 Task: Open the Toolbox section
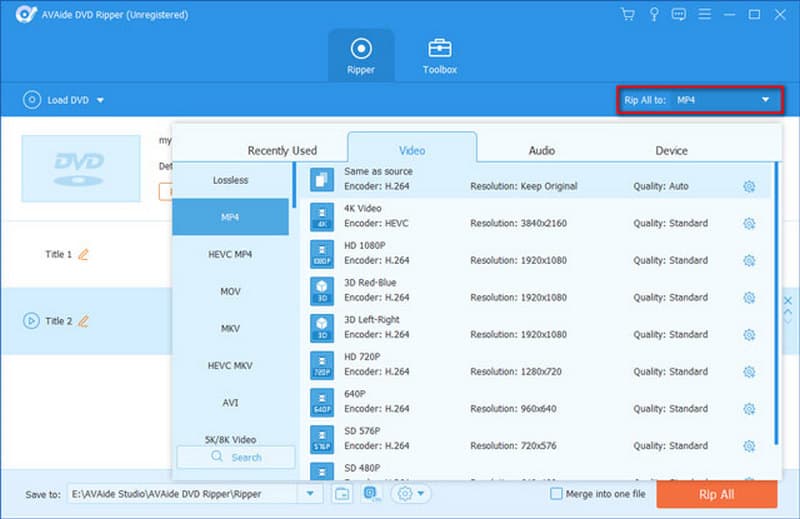439,56
